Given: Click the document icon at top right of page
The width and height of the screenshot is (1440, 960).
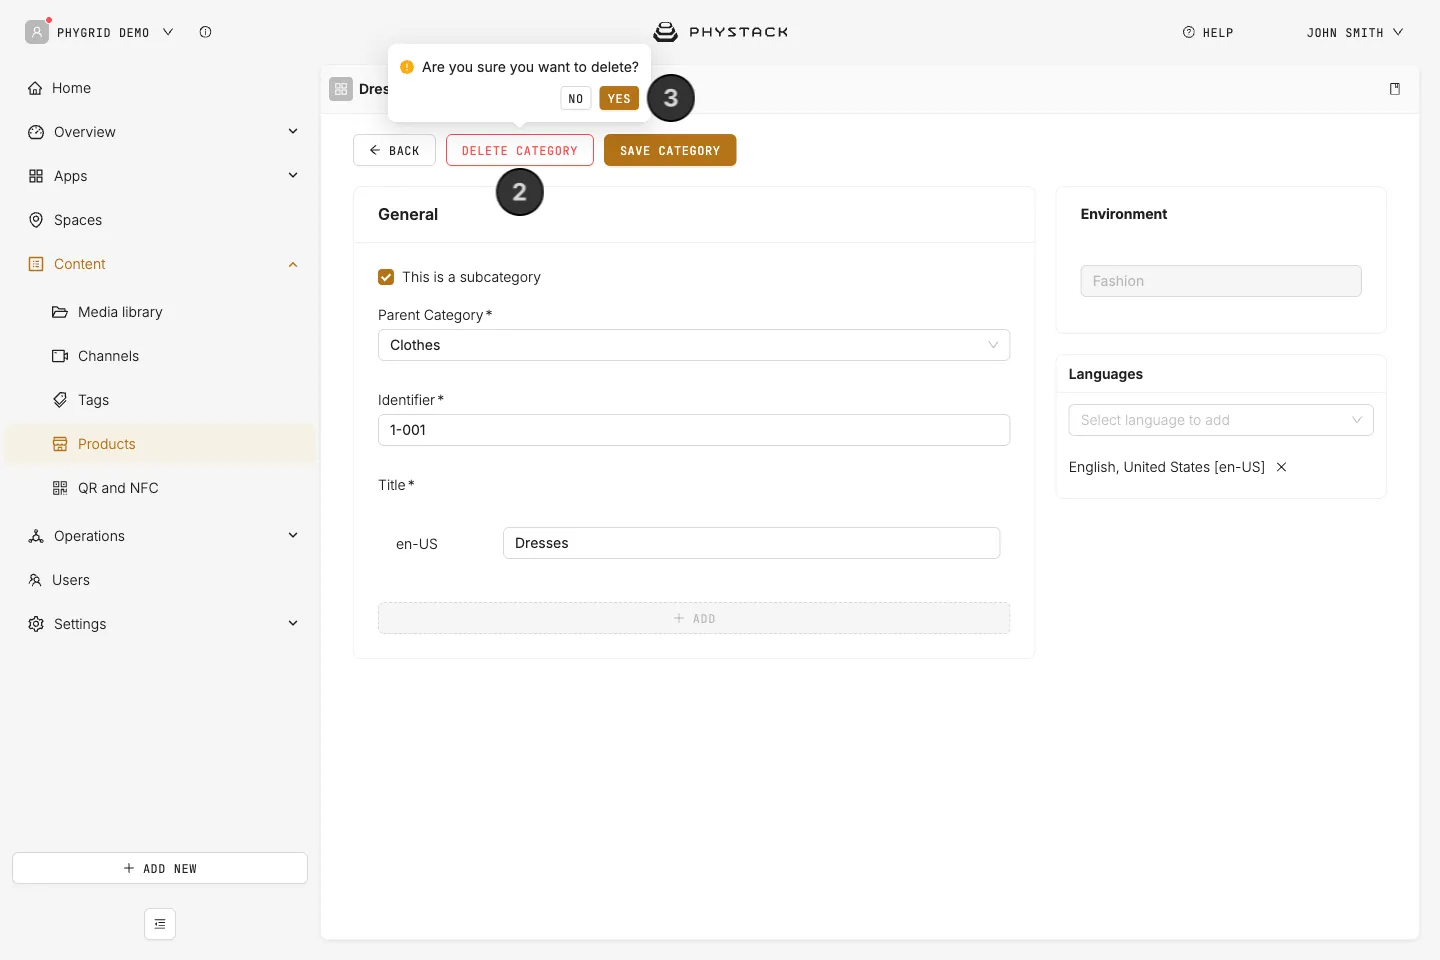Looking at the screenshot, I should coord(1395,89).
